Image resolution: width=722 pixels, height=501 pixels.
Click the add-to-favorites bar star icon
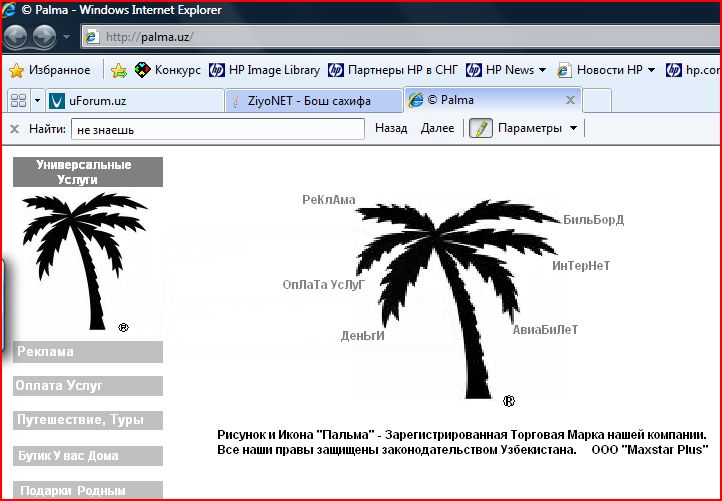[x=119, y=70]
